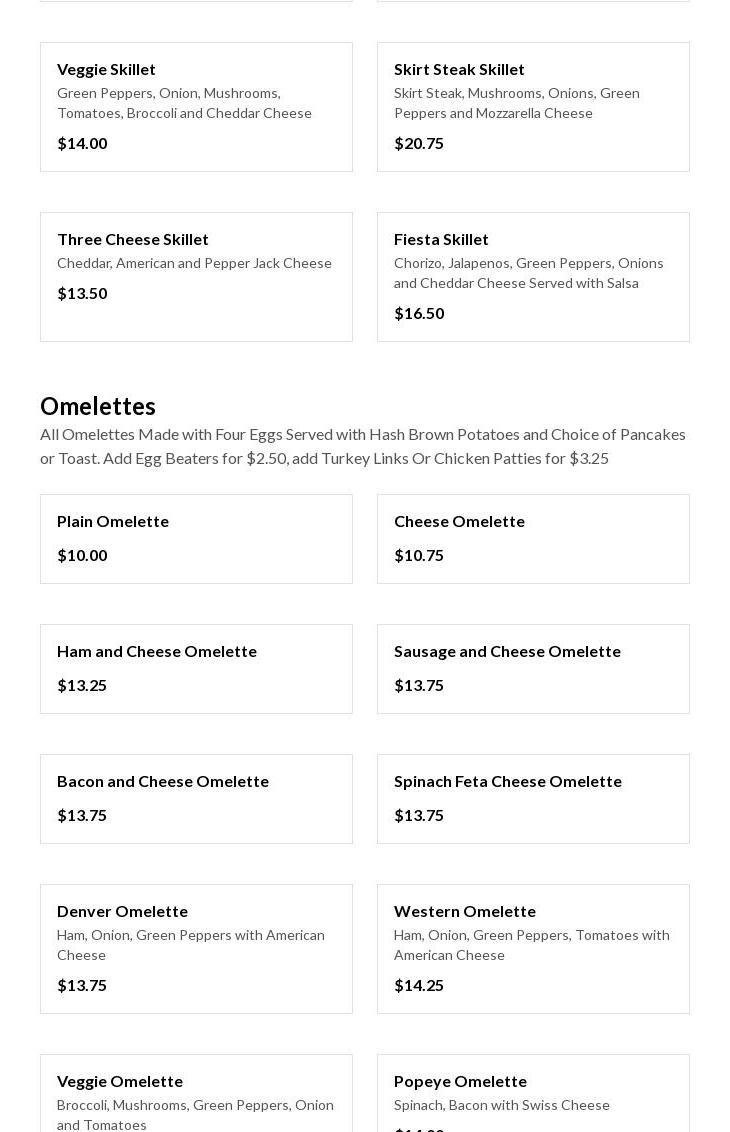Open the Western Omelette card
The height and width of the screenshot is (1132, 730).
coord(533,948)
